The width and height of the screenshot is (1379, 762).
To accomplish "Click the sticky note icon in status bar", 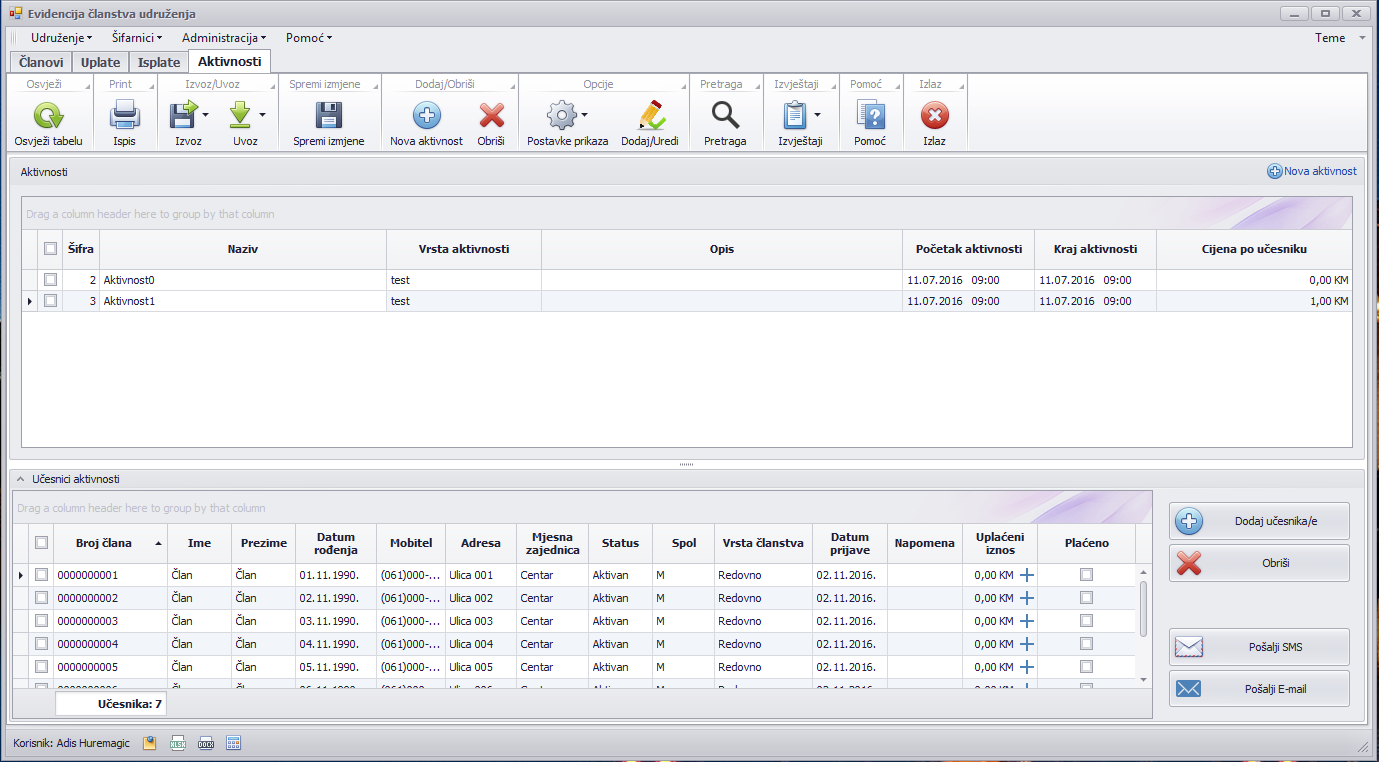I will click(150, 743).
